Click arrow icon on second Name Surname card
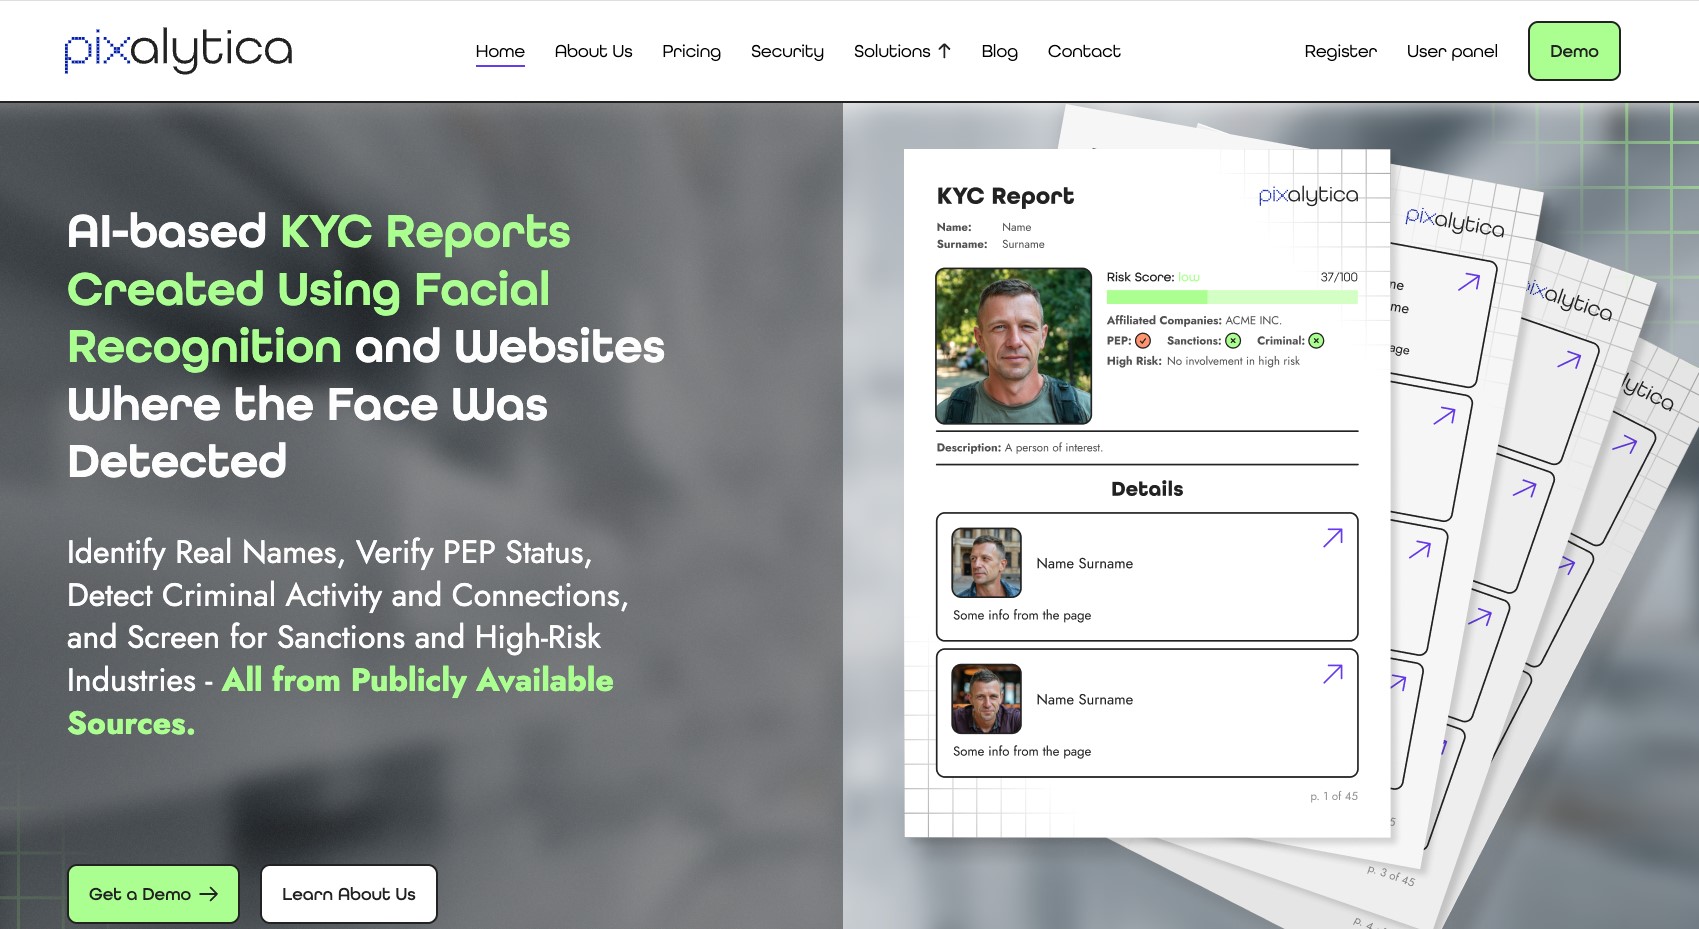1699x929 pixels. click(1332, 674)
